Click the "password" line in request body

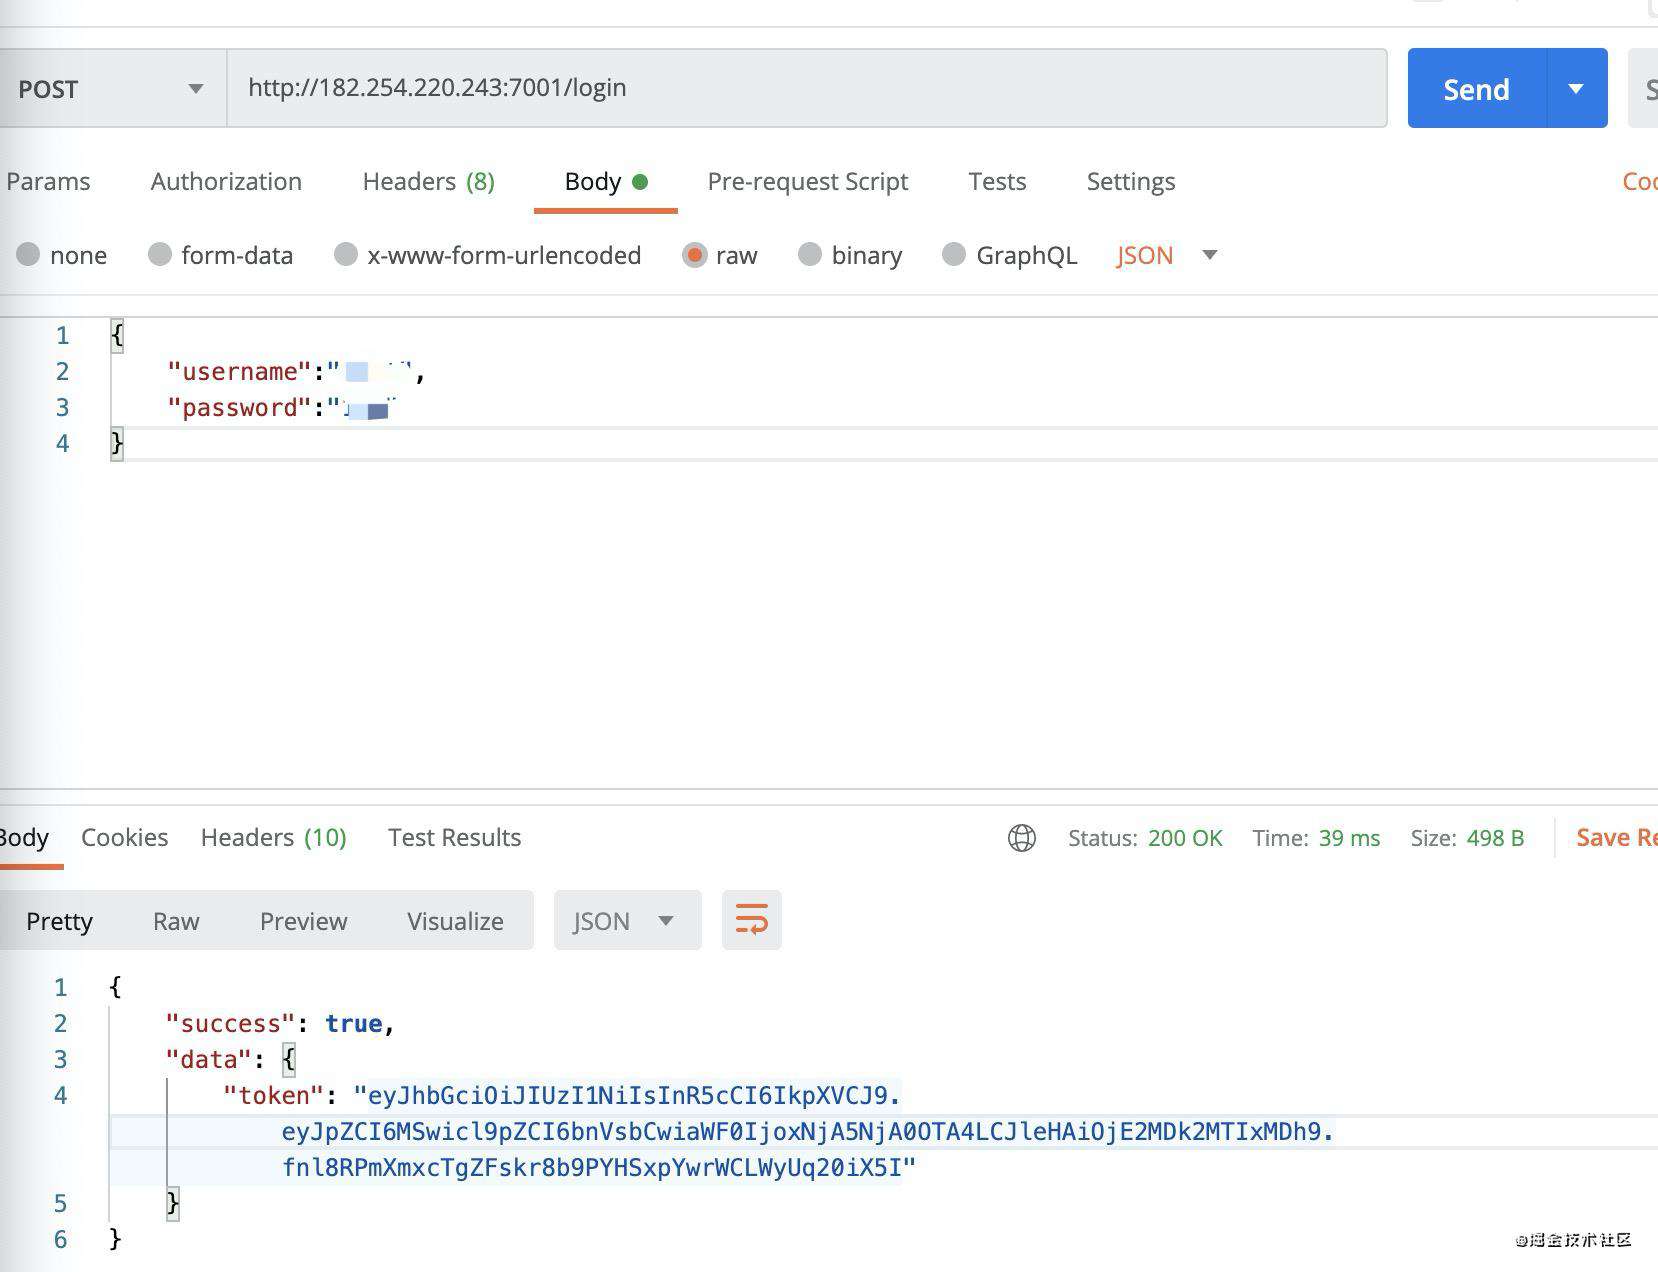[282, 407]
